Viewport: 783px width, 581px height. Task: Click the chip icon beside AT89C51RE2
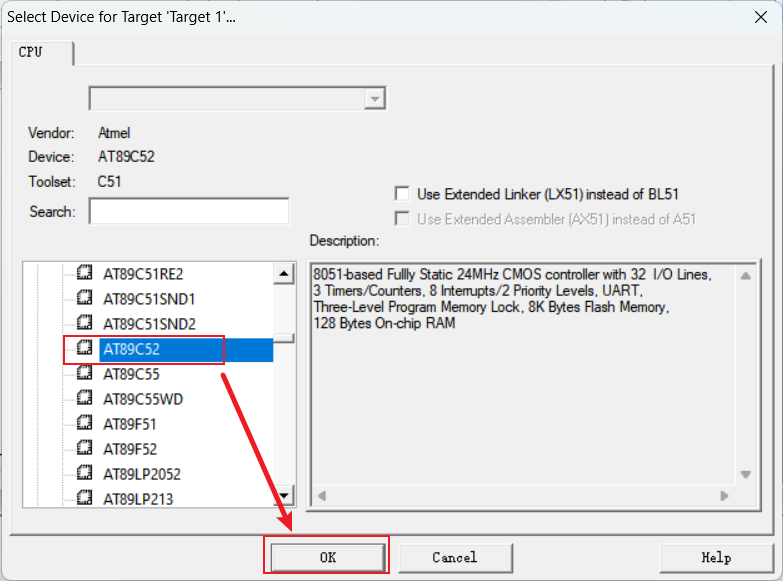(84, 273)
